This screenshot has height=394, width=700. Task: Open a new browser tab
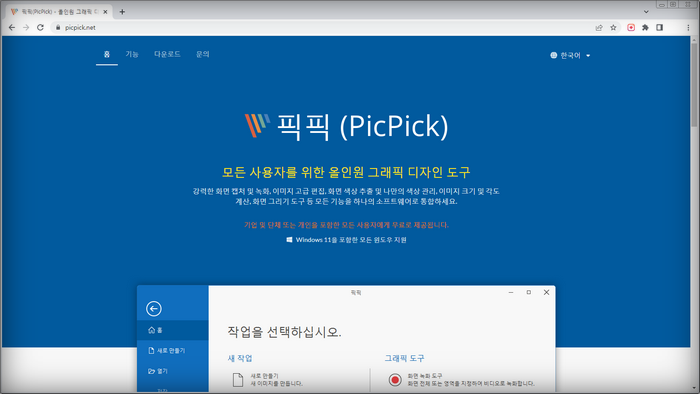point(122,12)
